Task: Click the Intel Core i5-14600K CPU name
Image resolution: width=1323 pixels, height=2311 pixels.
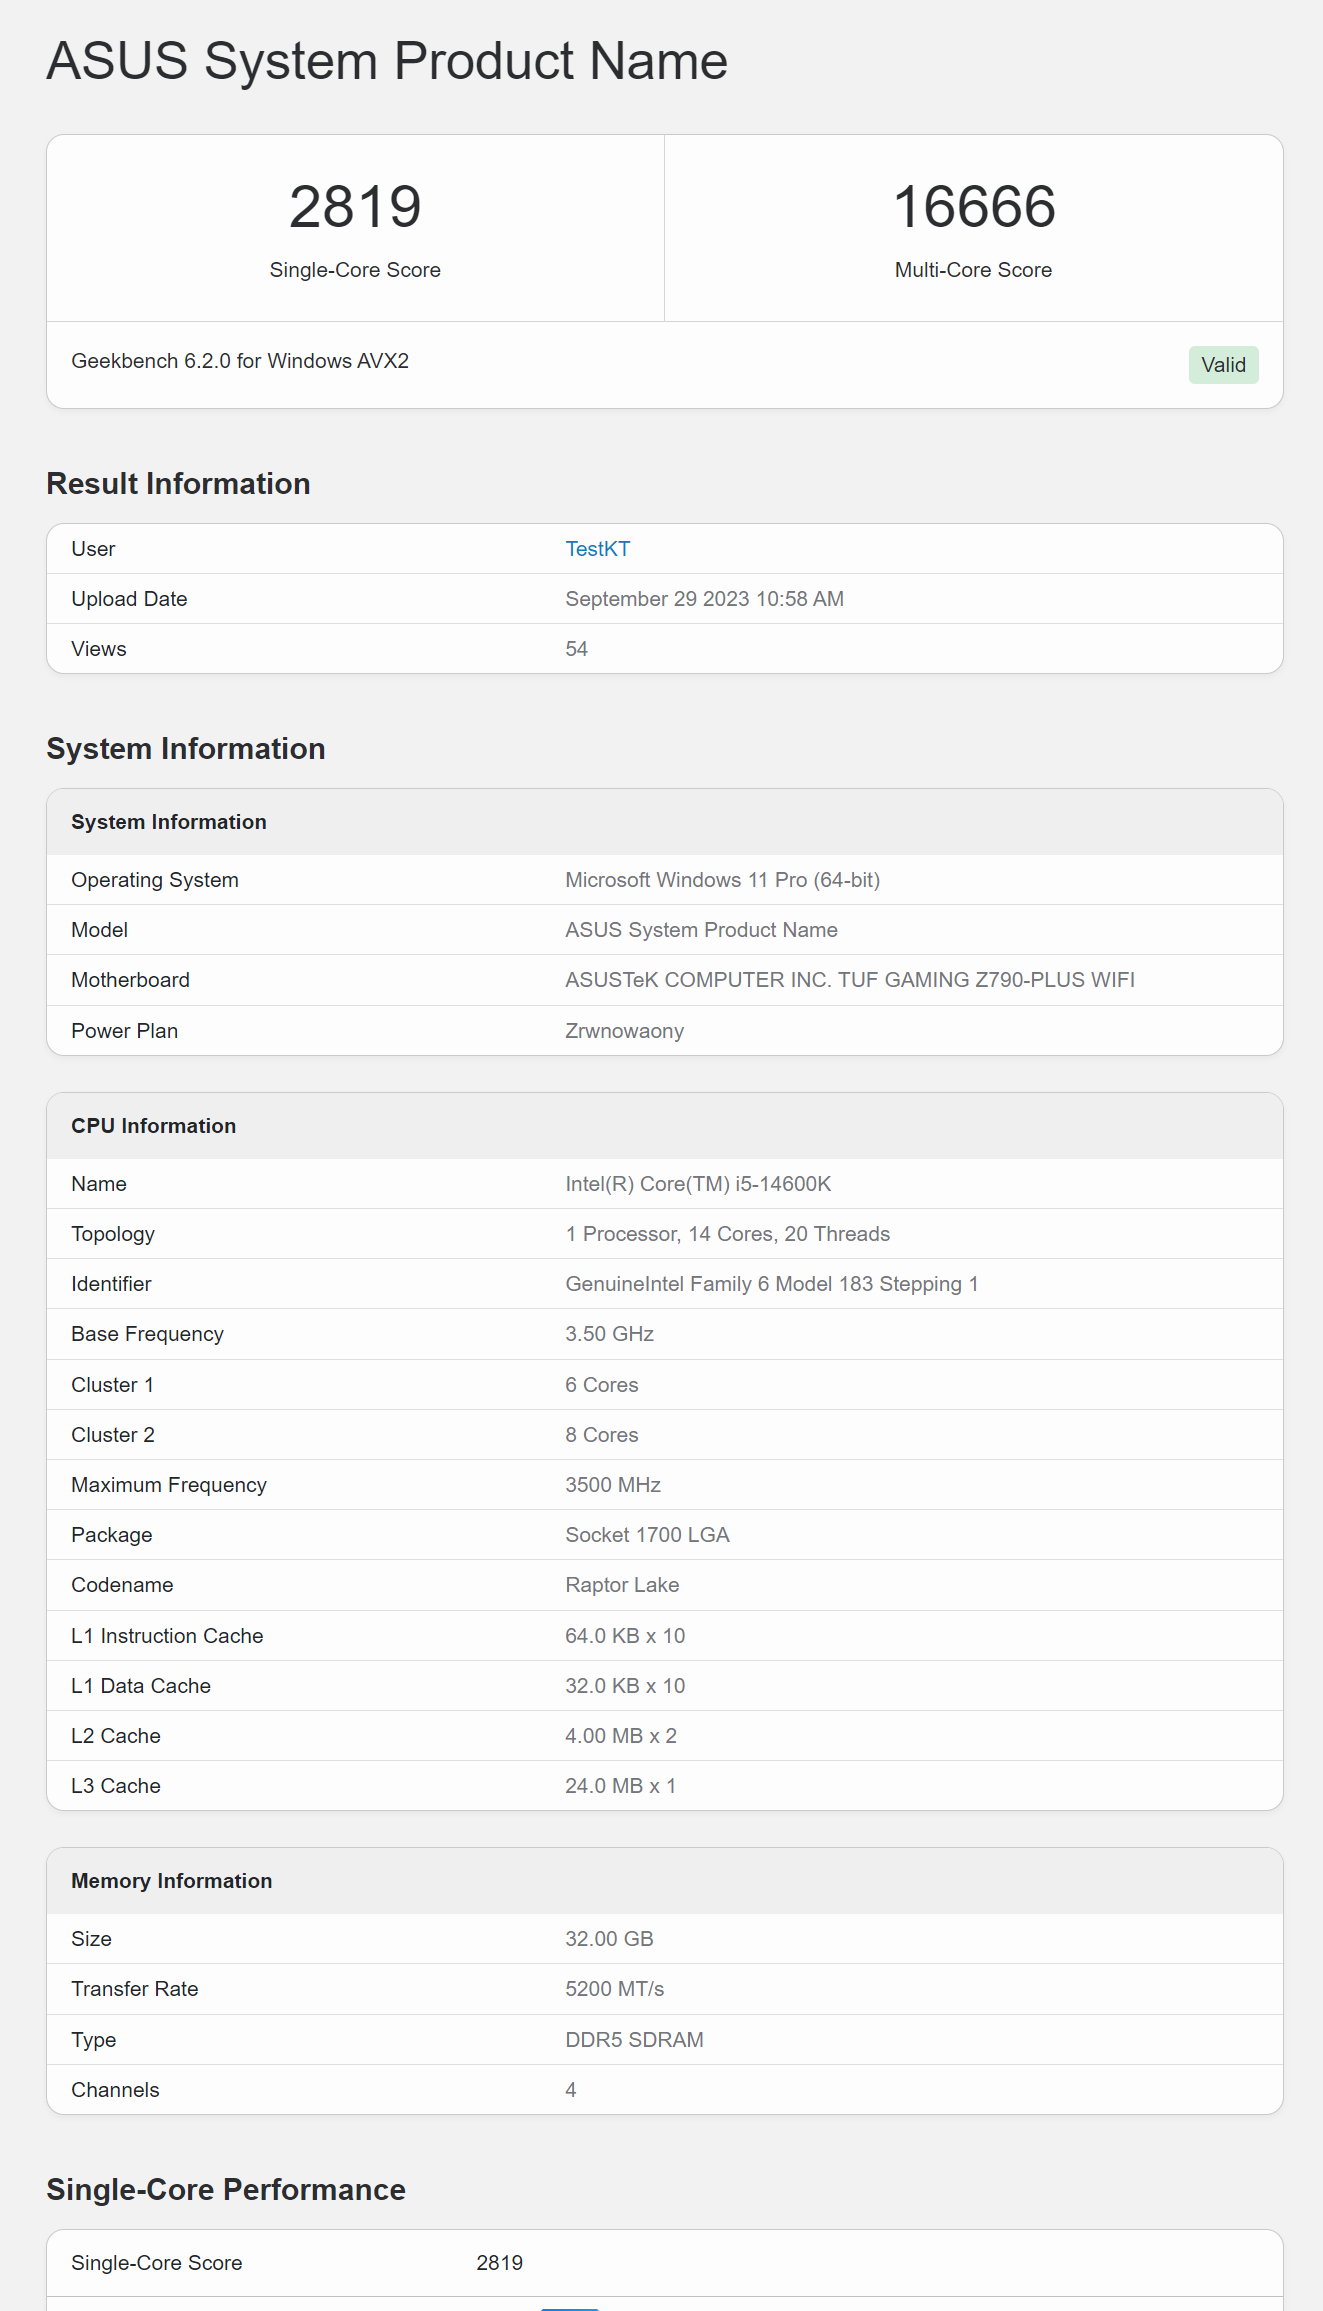Action: [698, 1184]
